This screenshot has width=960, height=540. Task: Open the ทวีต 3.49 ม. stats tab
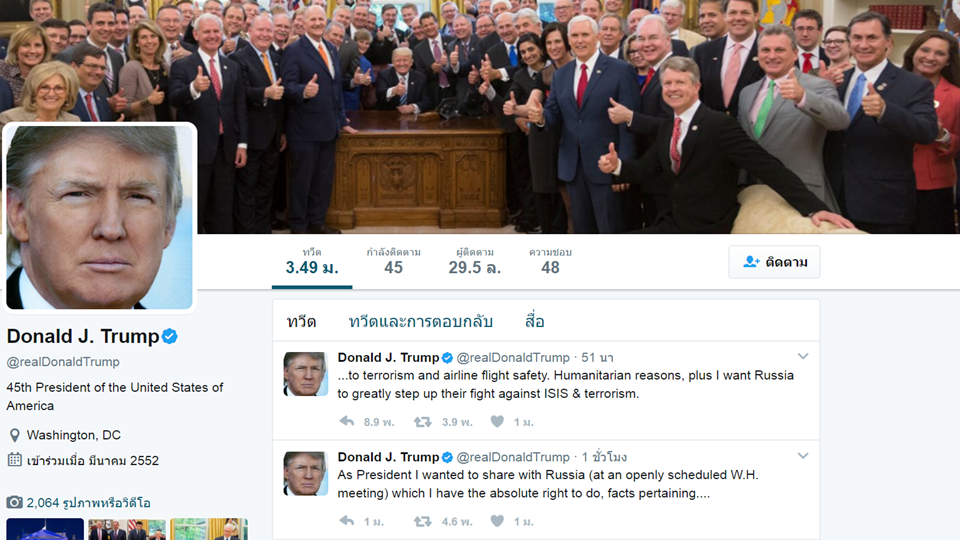tap(312, 261)
